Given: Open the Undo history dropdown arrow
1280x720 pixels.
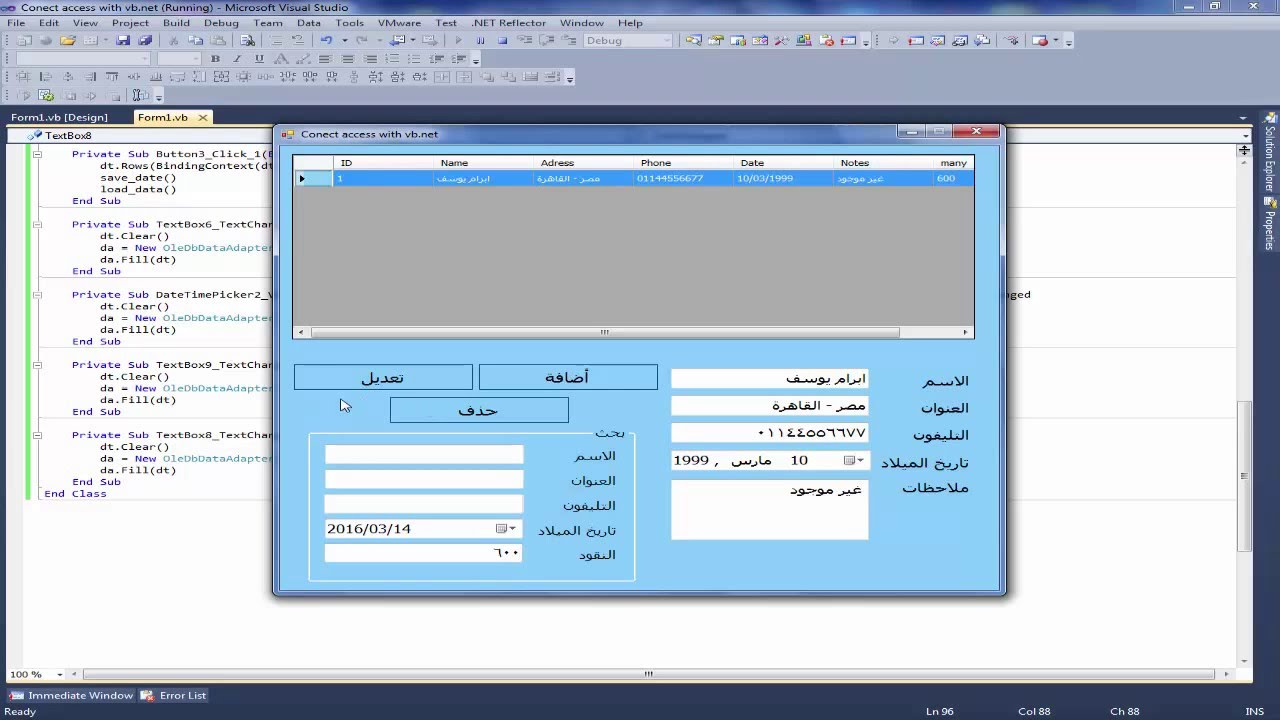Looking at the screenshot, I should point(344,41).
